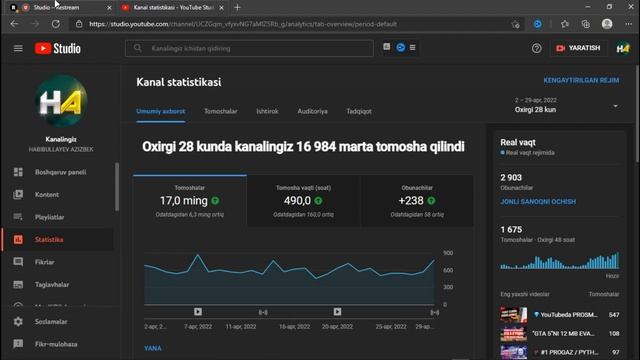The height and width of the screenshot is (360, 640).
Task: Switch to the Tadqiqot tab
Action: pyautogui.click(x=359, y=111)
